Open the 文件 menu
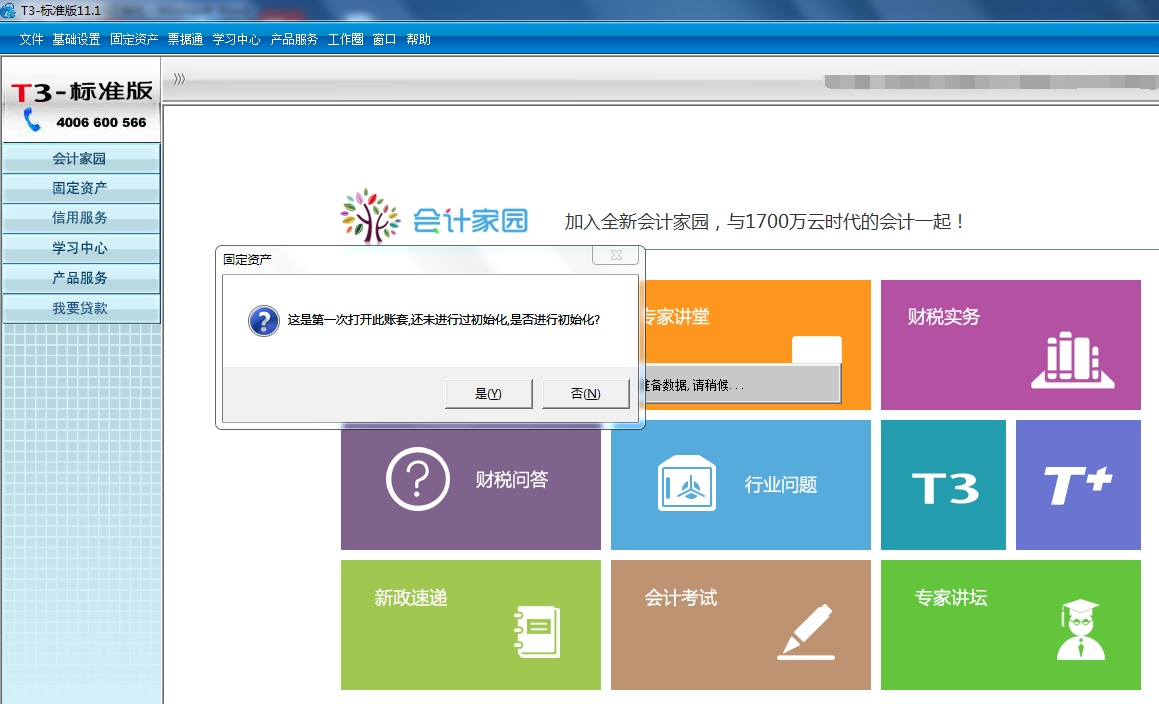Viewport: 1159px width, 704px height. tap(31, 39)
